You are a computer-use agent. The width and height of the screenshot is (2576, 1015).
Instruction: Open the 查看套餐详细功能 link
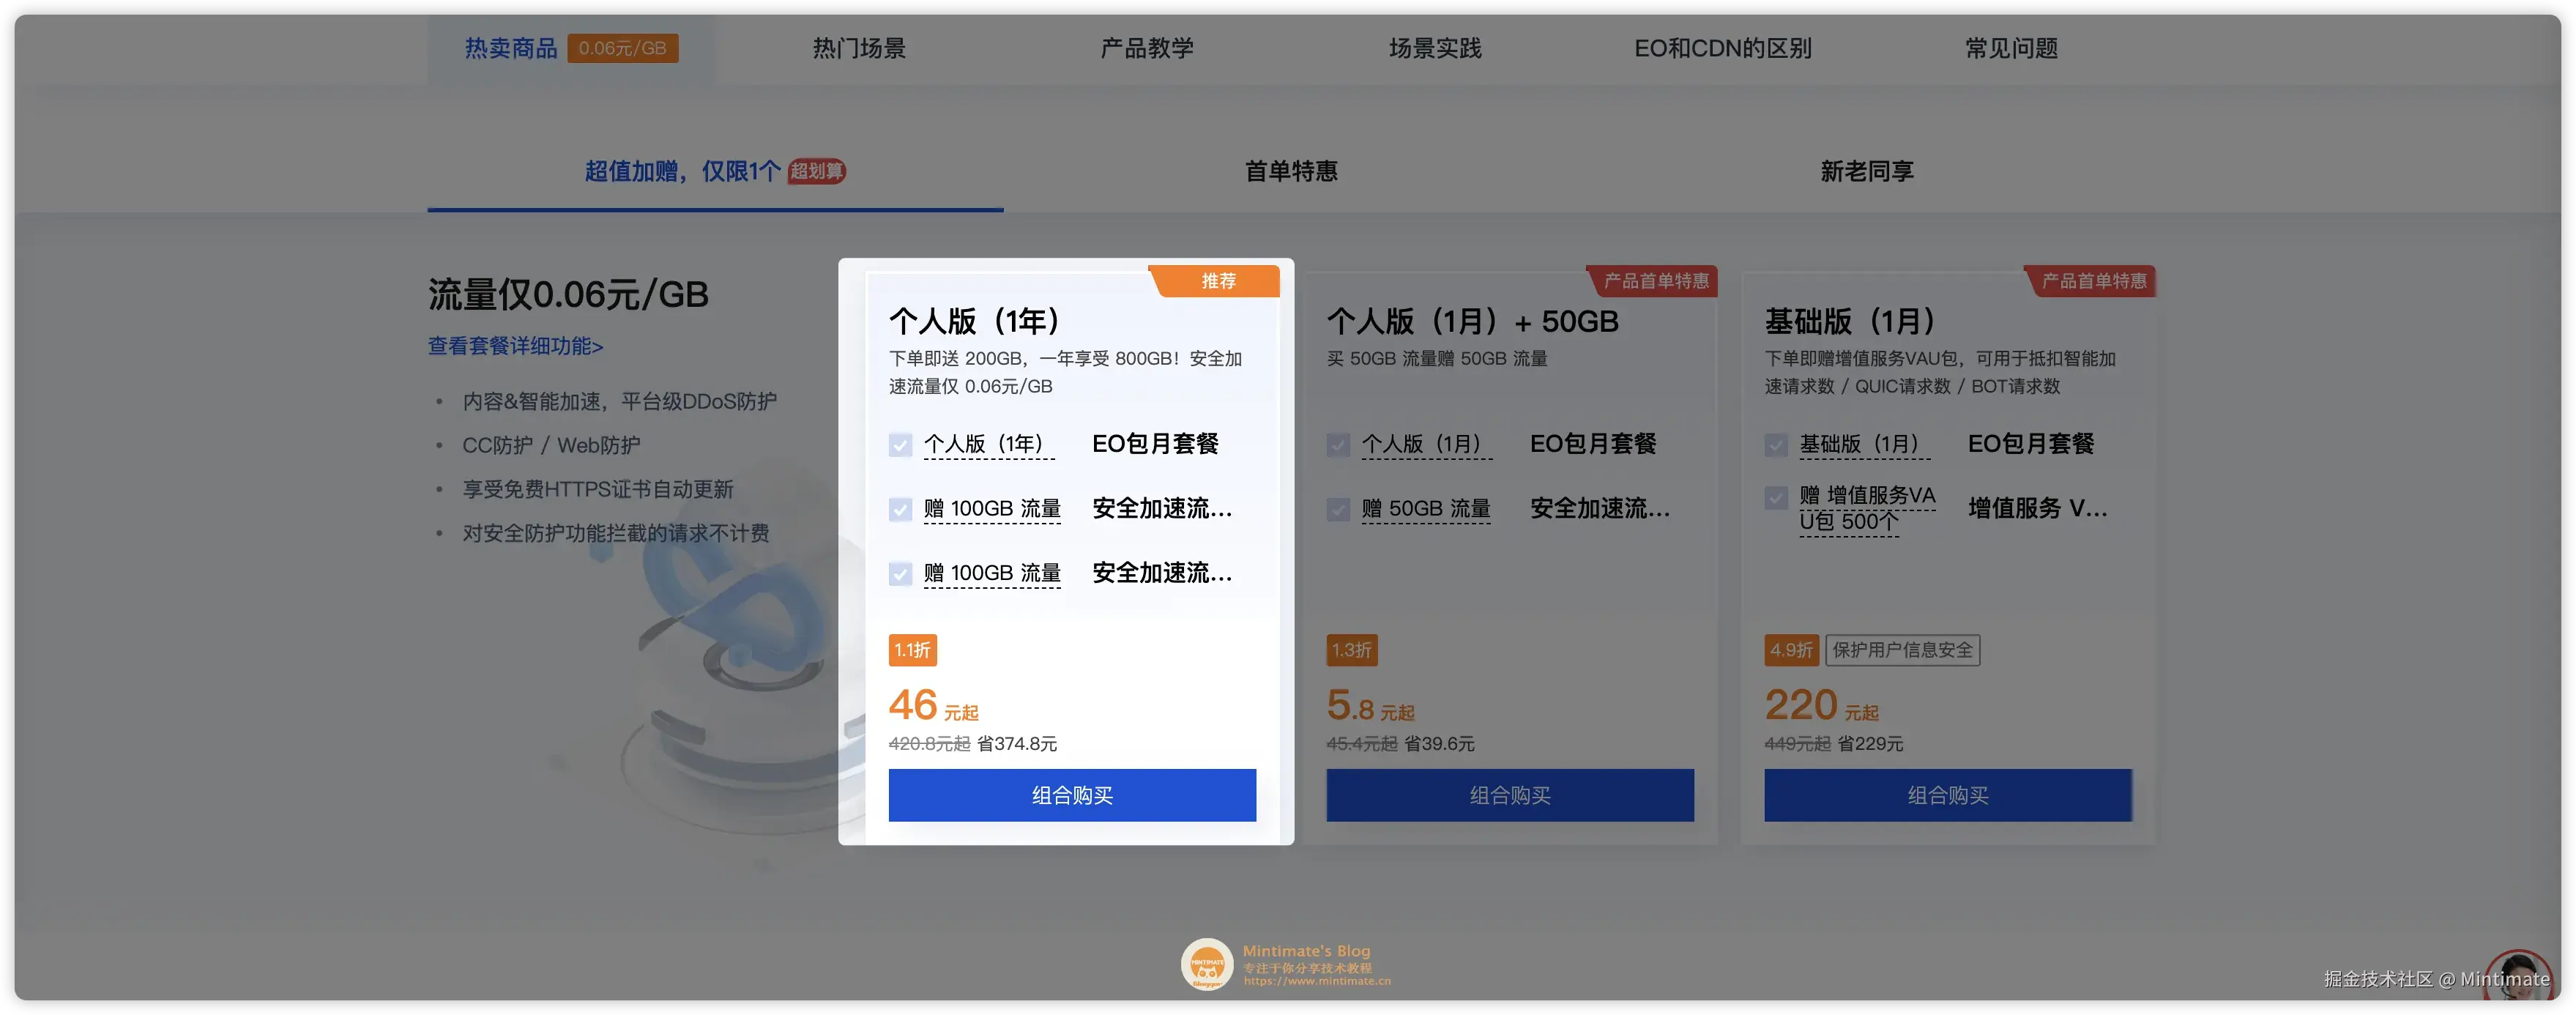(515, 346)
